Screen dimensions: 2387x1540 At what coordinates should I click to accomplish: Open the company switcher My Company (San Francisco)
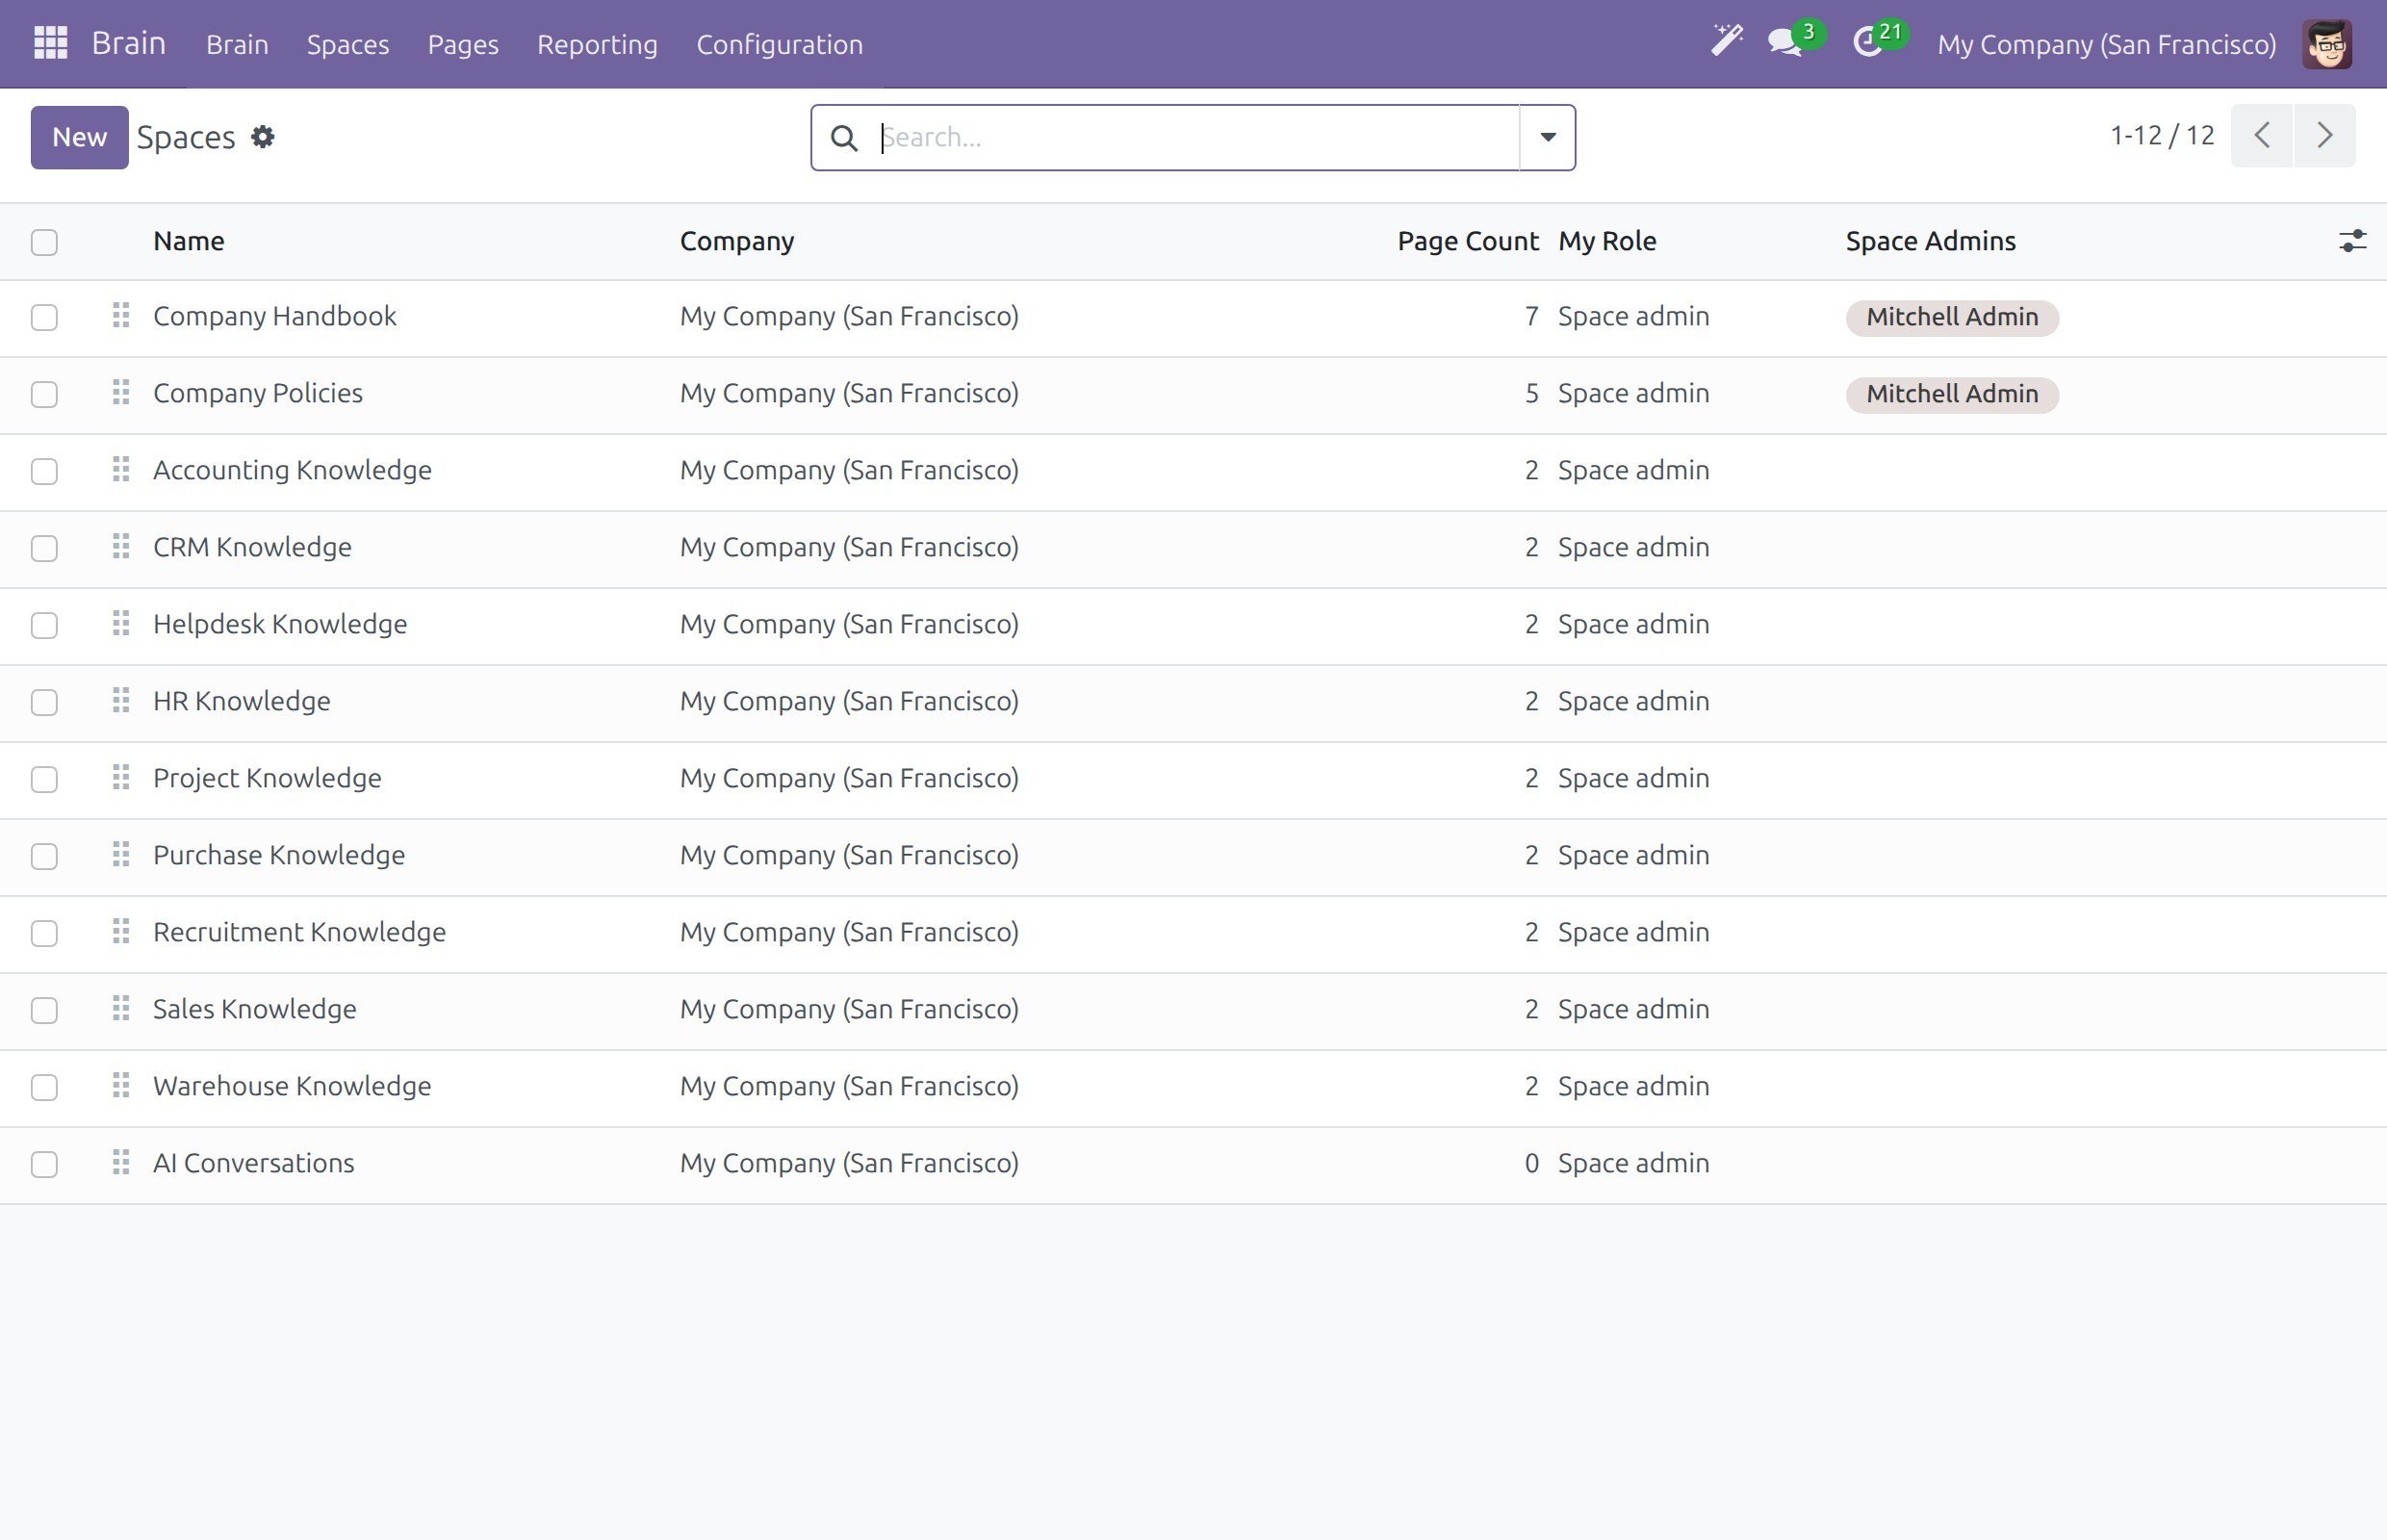pos(2106,44)
